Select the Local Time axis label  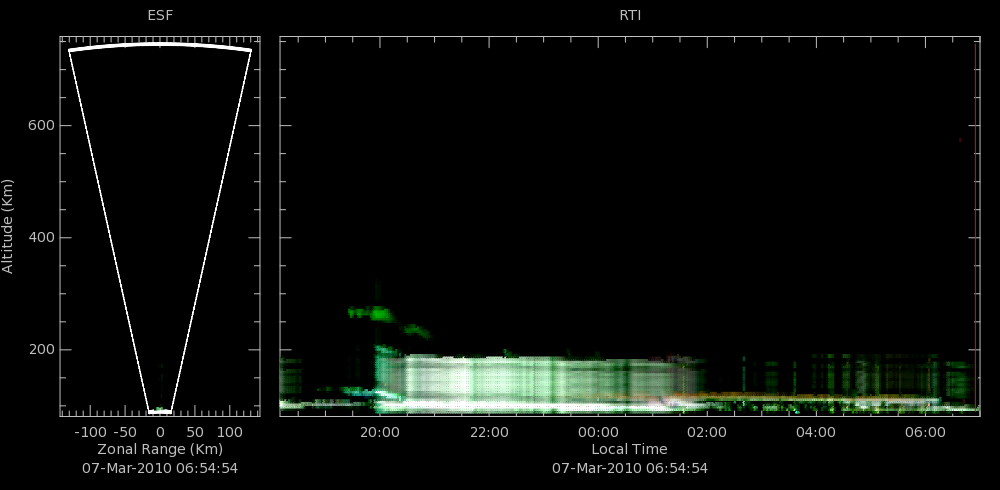pos(629,449)
